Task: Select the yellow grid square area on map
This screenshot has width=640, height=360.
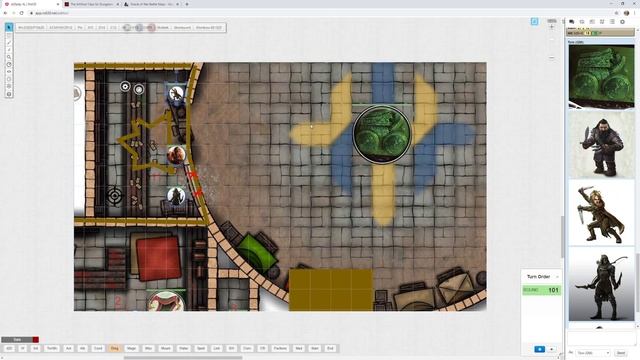Action: point(331,290)
